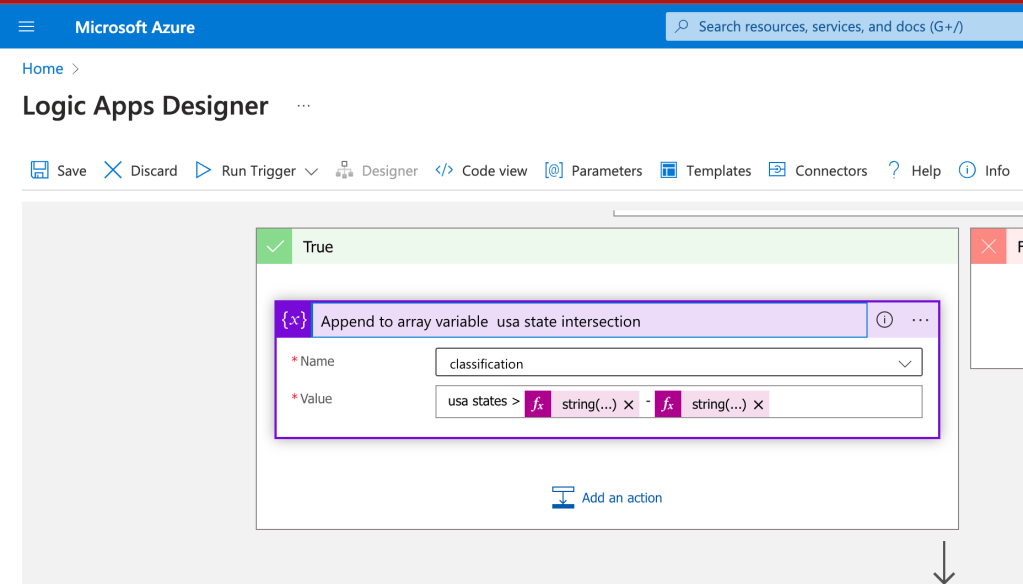The image size is (1023, 584).
Task: Save the logic app with the Save button
Action: coord(58,170)
